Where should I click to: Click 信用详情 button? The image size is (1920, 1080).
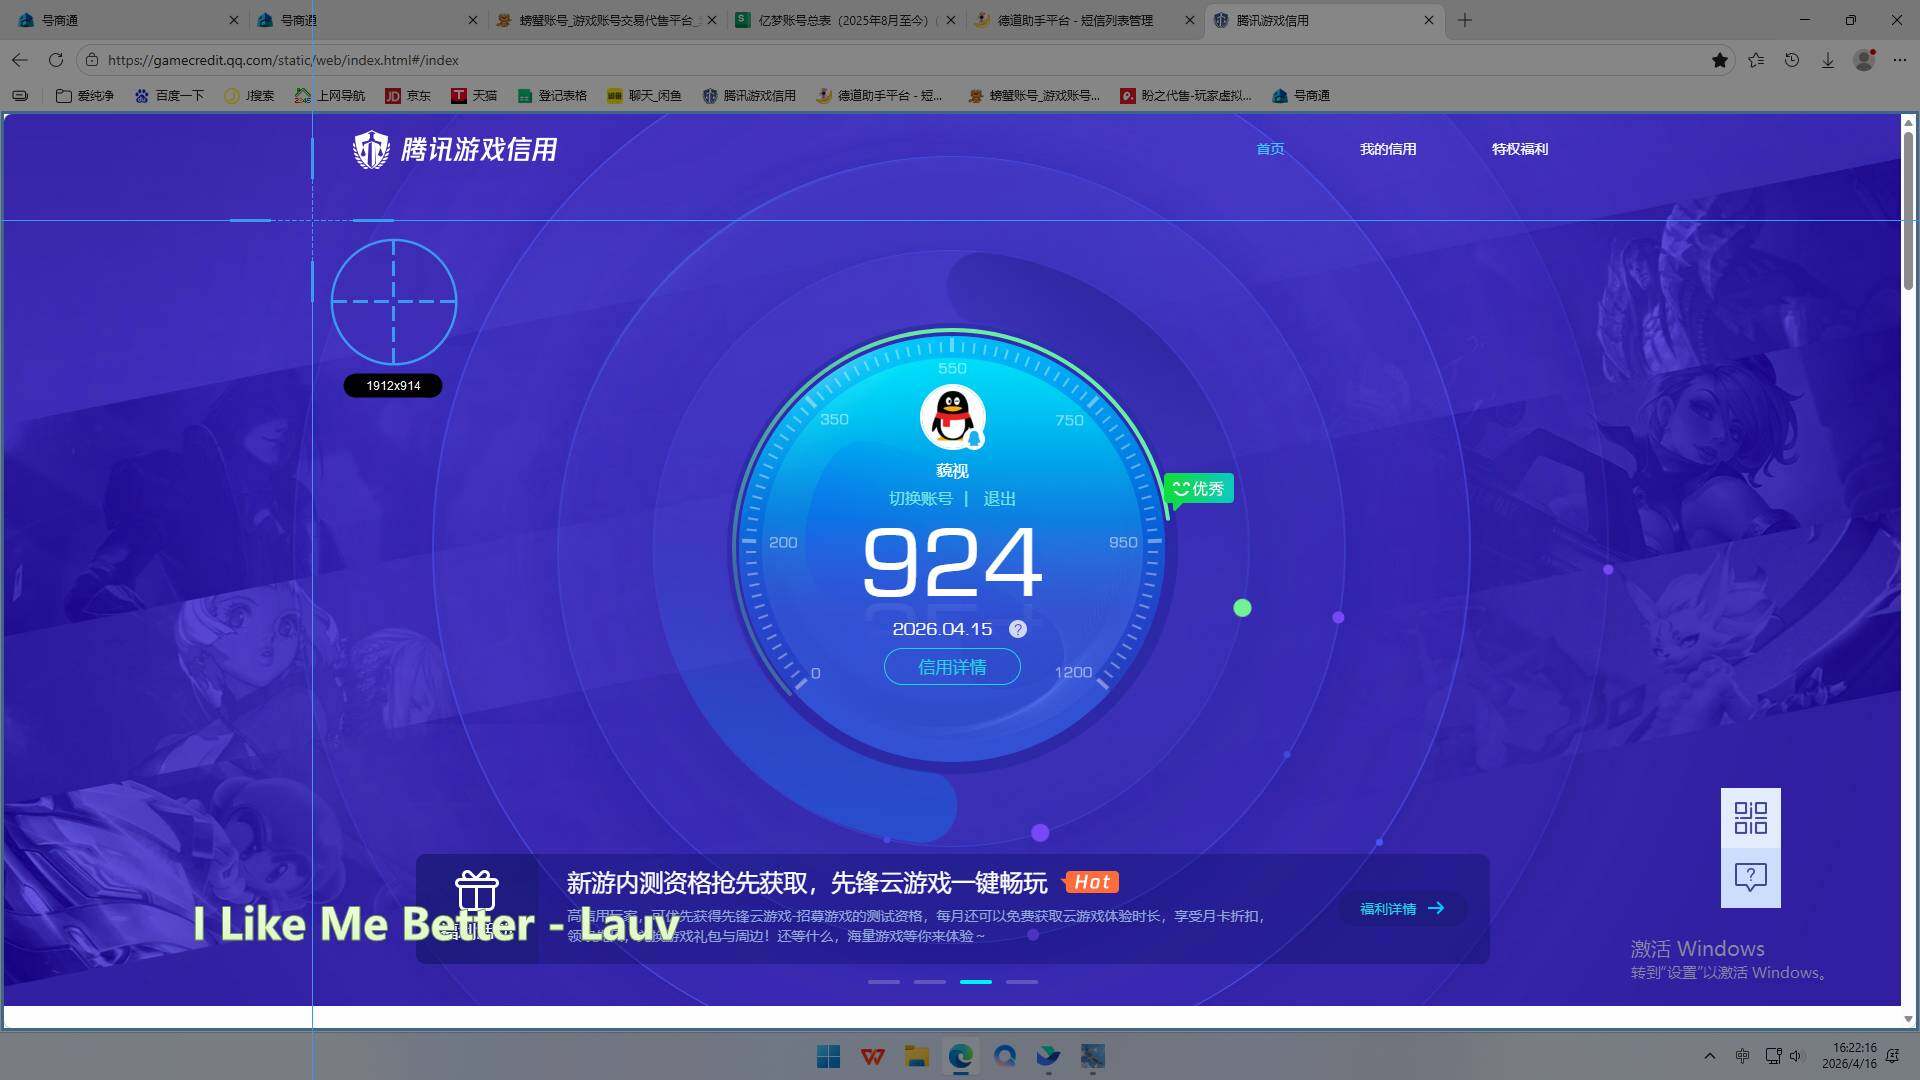point(952,667)
